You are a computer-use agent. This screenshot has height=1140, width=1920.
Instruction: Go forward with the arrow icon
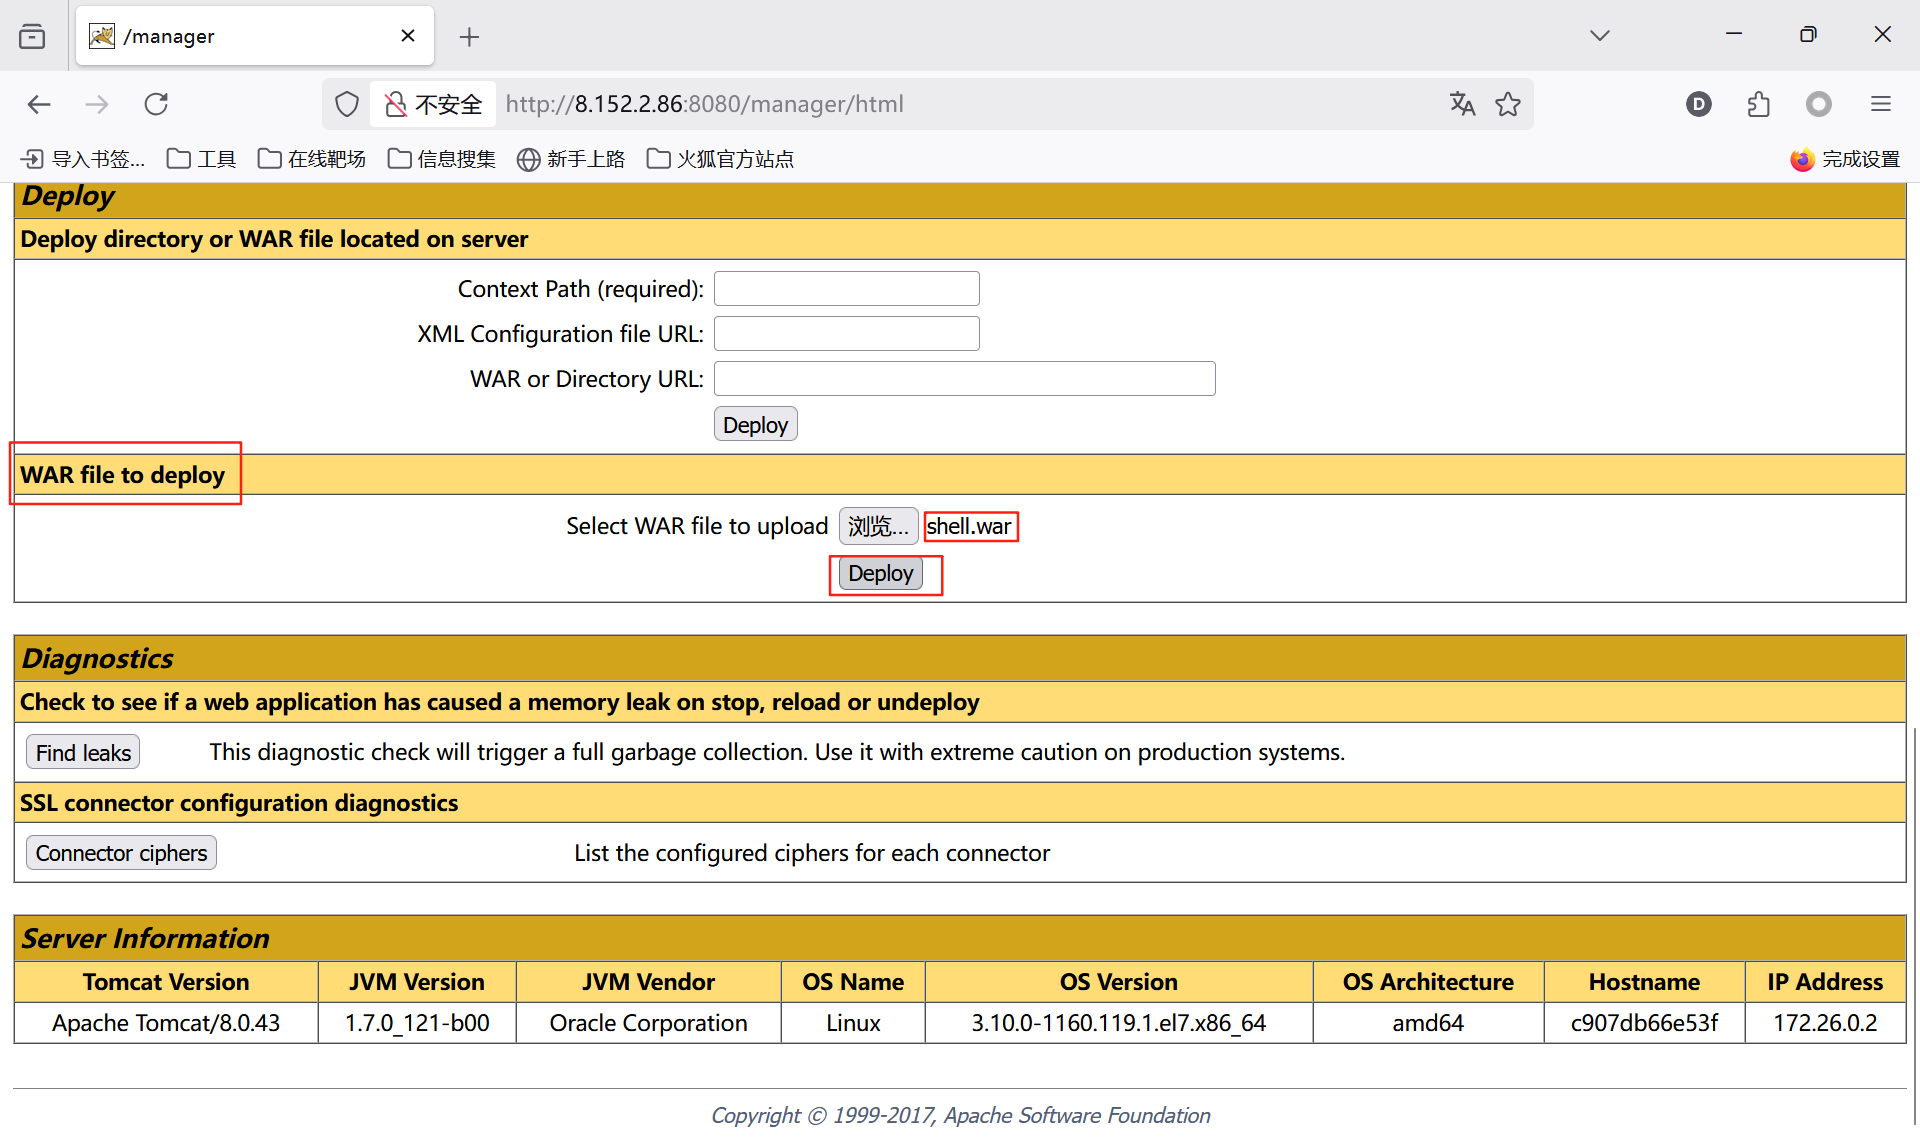pyautogui.click(x=97, y=104)
